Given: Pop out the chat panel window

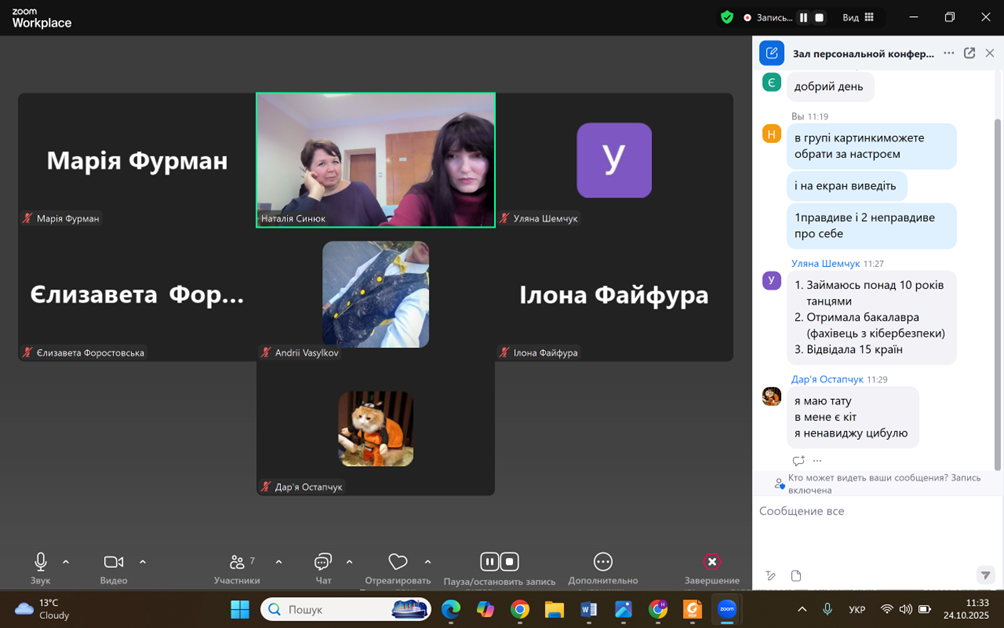Looking at the screenshot, I should point(969,53).
